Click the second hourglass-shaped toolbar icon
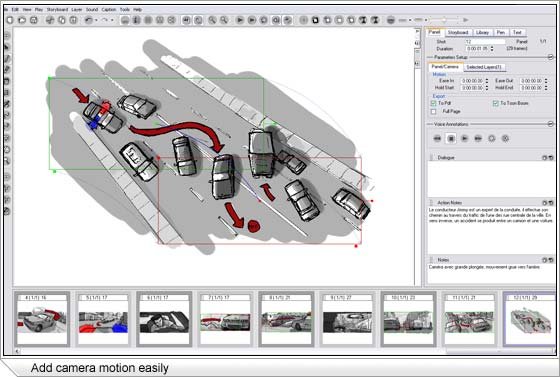The image size is (560, 377). 375,20
